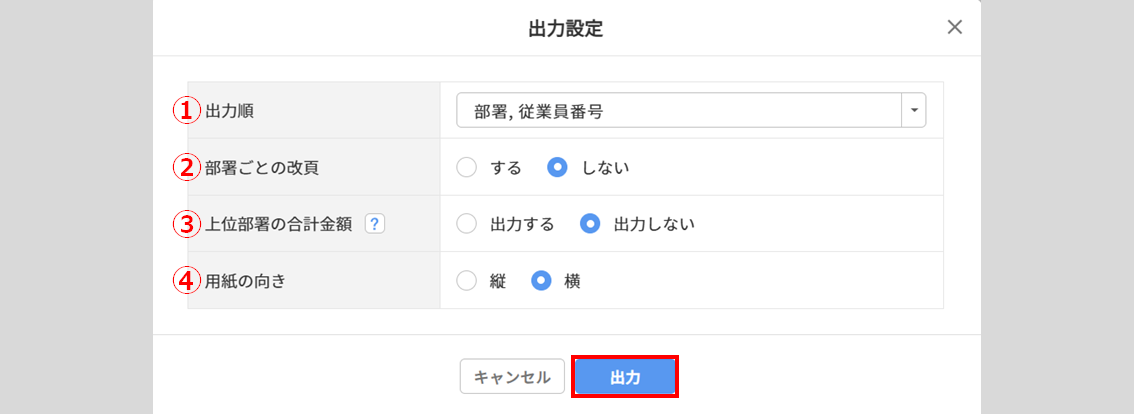The width and height of the screenshot is (1134, 414).
Task: Click the 部署ごとの改頁 row label
Action: point(262,168)
